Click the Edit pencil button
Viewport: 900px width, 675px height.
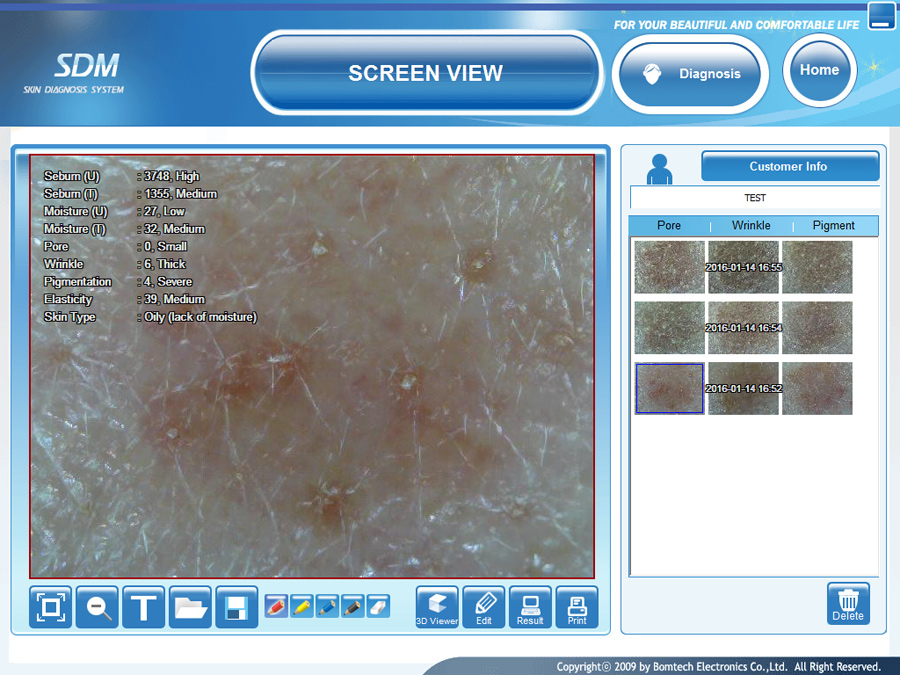click(484, 607)
